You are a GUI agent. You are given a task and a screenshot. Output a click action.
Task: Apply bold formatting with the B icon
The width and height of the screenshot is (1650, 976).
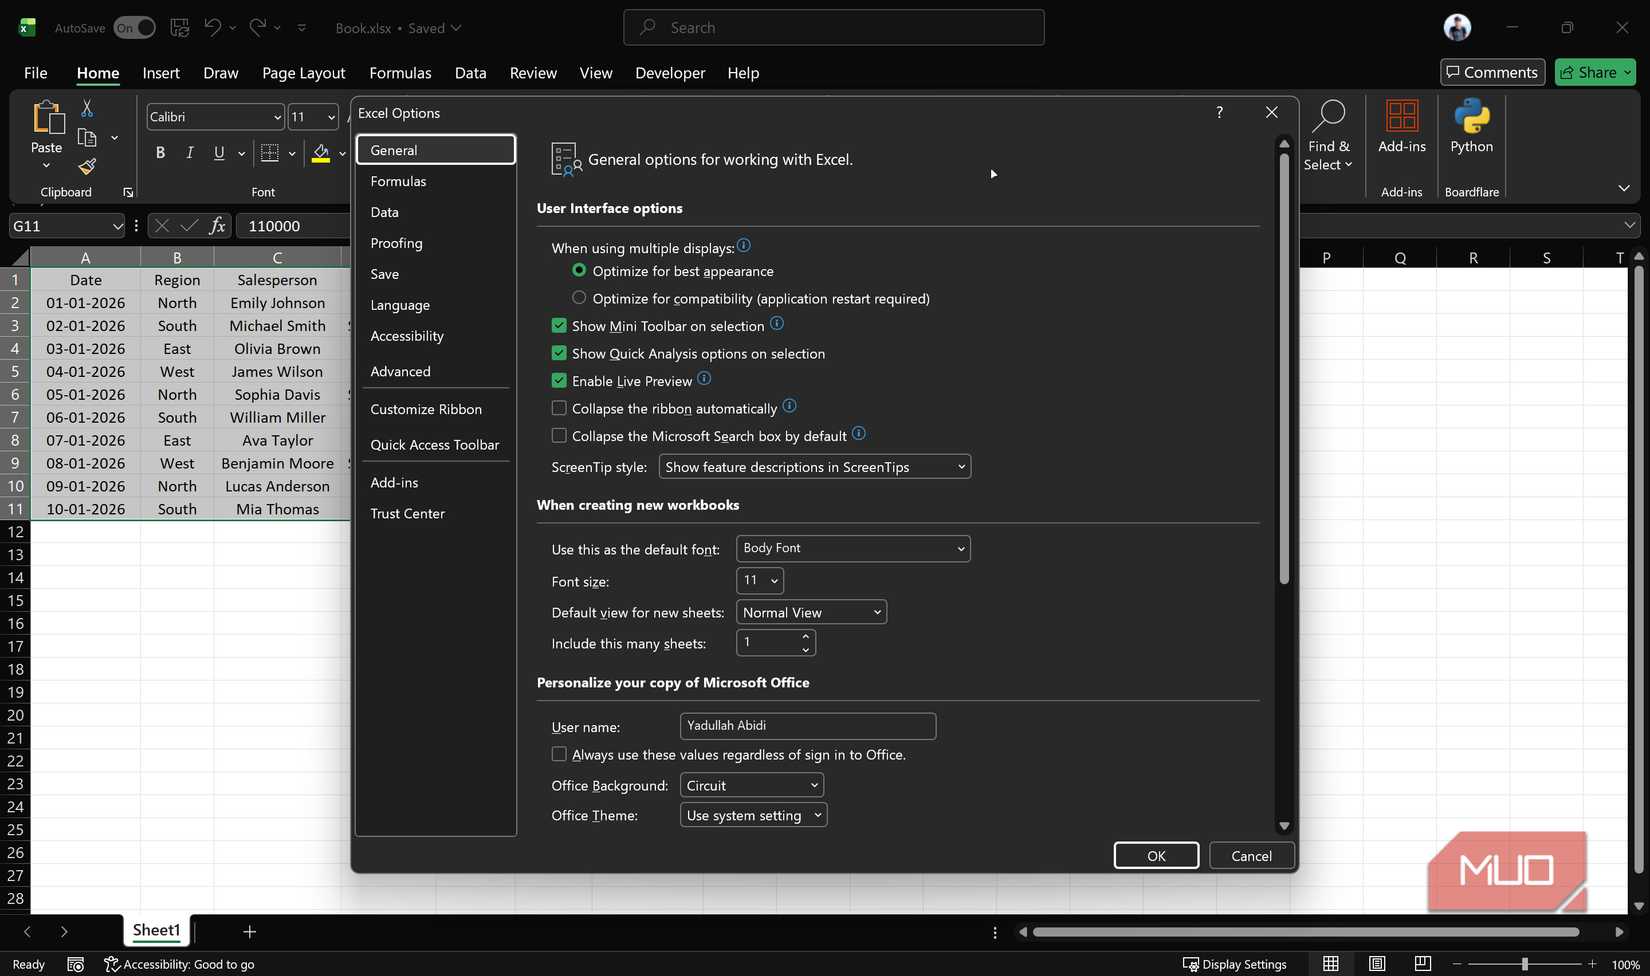point(160,153)
